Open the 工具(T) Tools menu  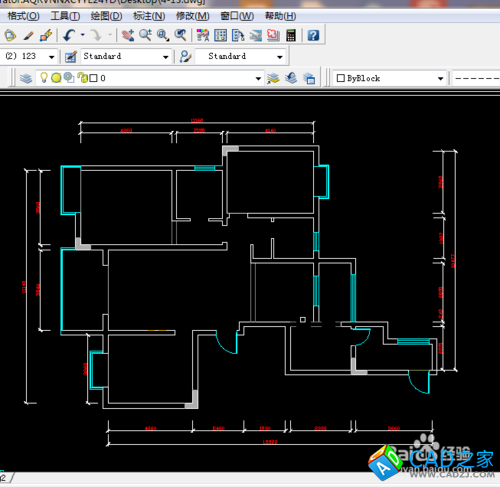(x=65, y=16)
